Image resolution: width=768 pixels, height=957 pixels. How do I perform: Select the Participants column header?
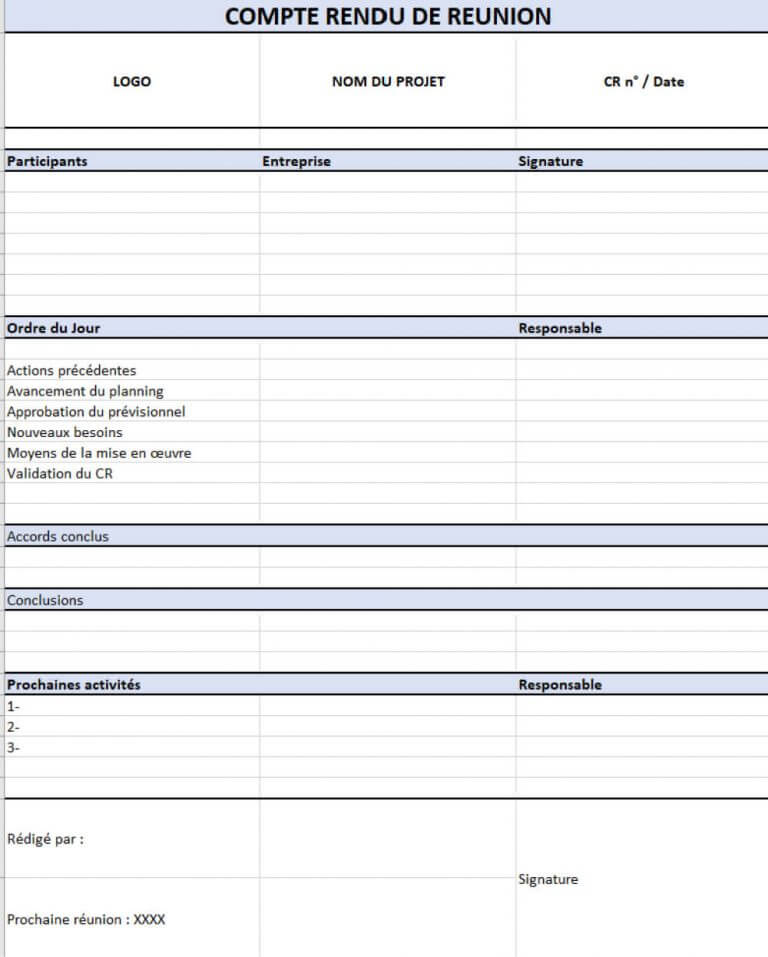(47, 161)
